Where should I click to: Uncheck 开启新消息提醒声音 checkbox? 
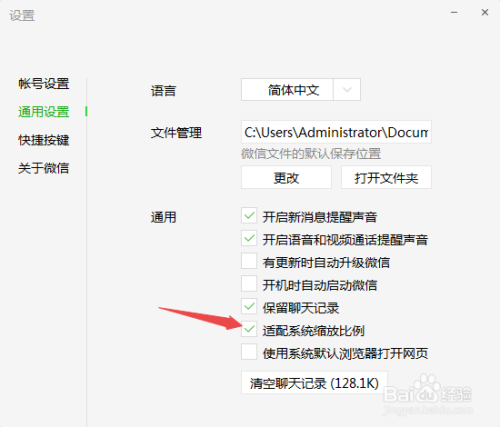[x=249, y=216]
